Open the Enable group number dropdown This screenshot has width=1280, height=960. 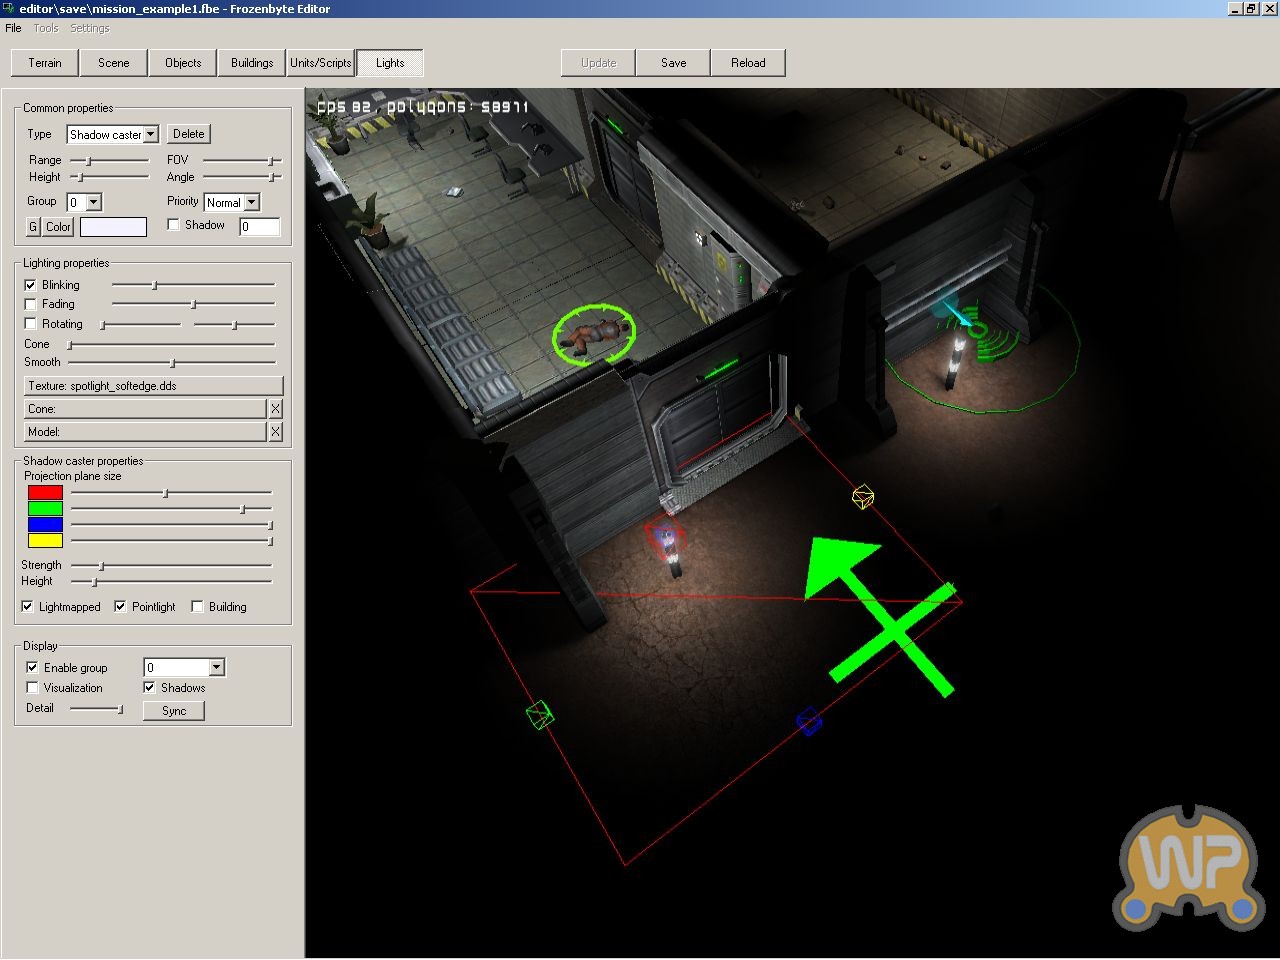216,668
